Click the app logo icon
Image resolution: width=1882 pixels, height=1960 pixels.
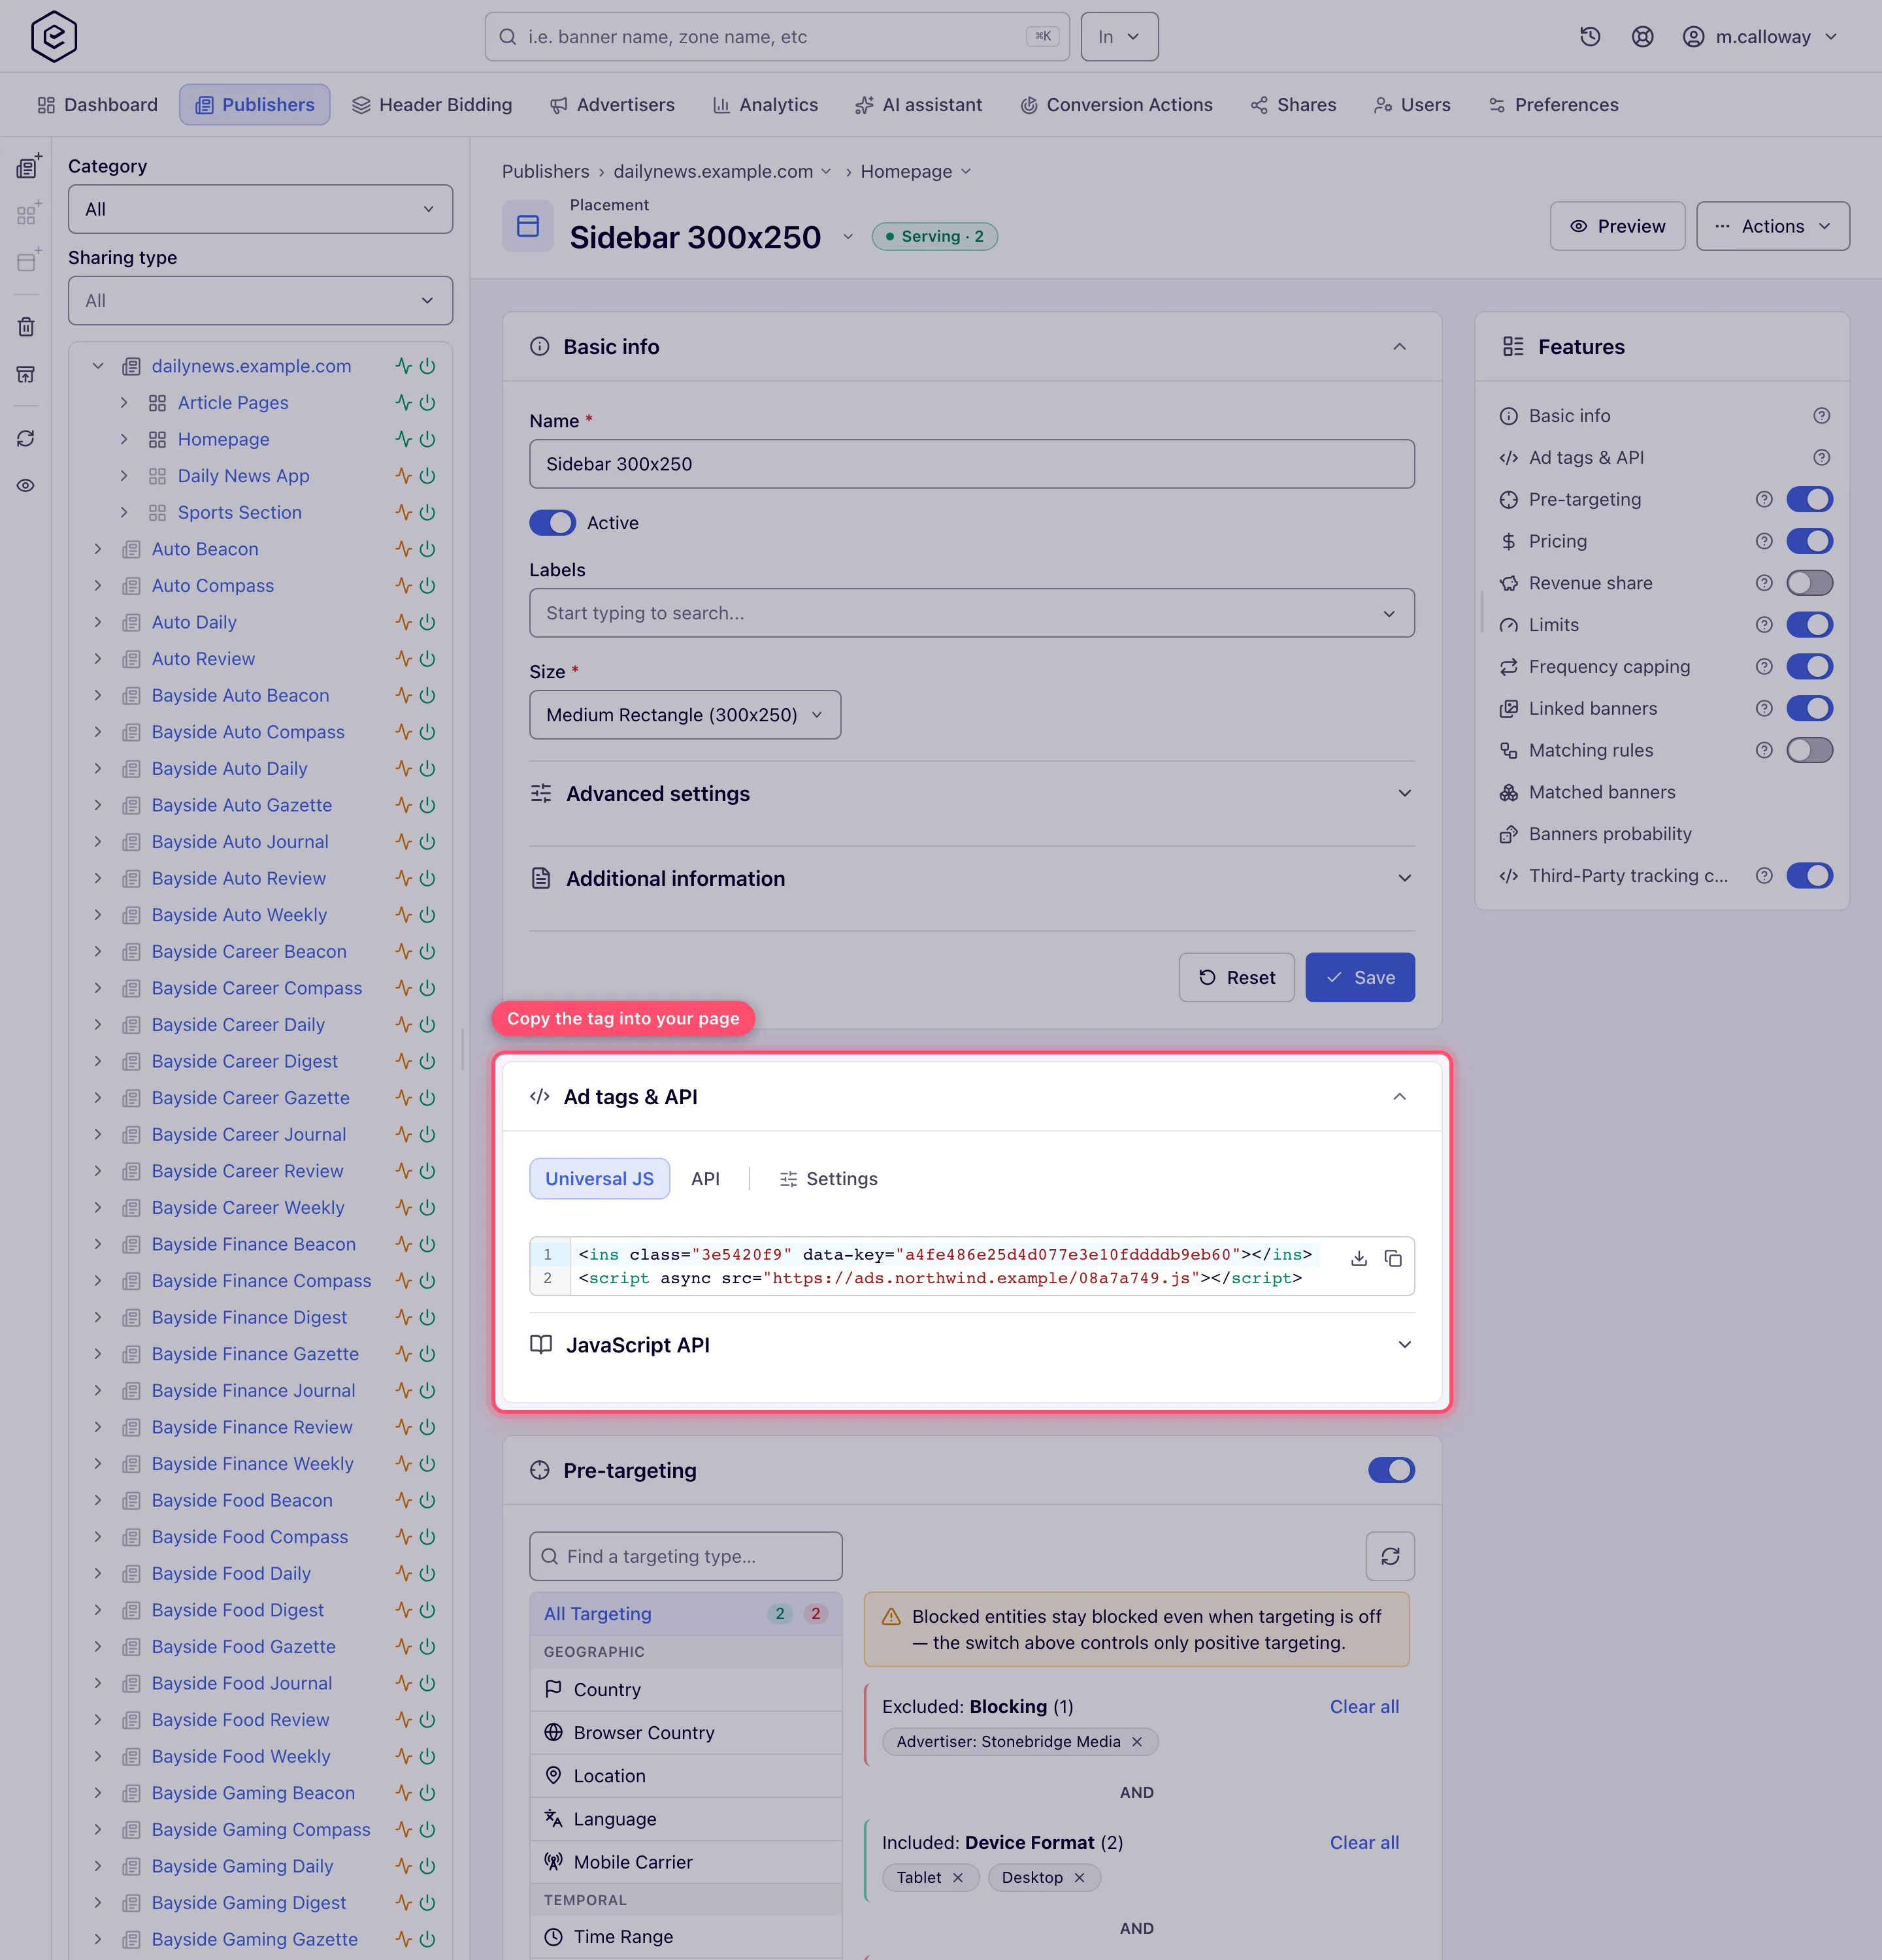[x=54, y=37]
